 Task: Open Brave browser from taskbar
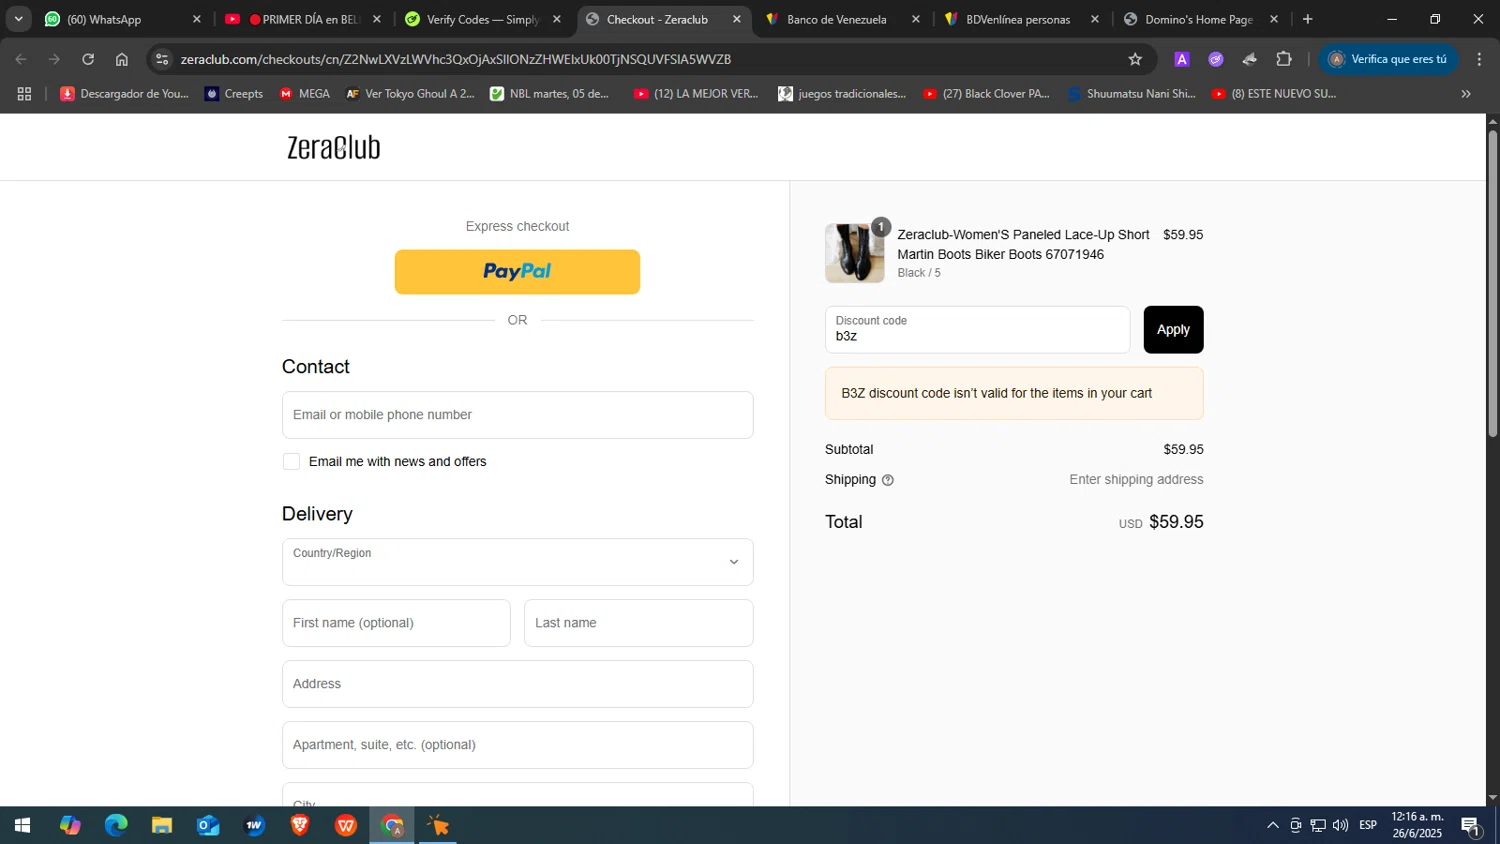300,826
